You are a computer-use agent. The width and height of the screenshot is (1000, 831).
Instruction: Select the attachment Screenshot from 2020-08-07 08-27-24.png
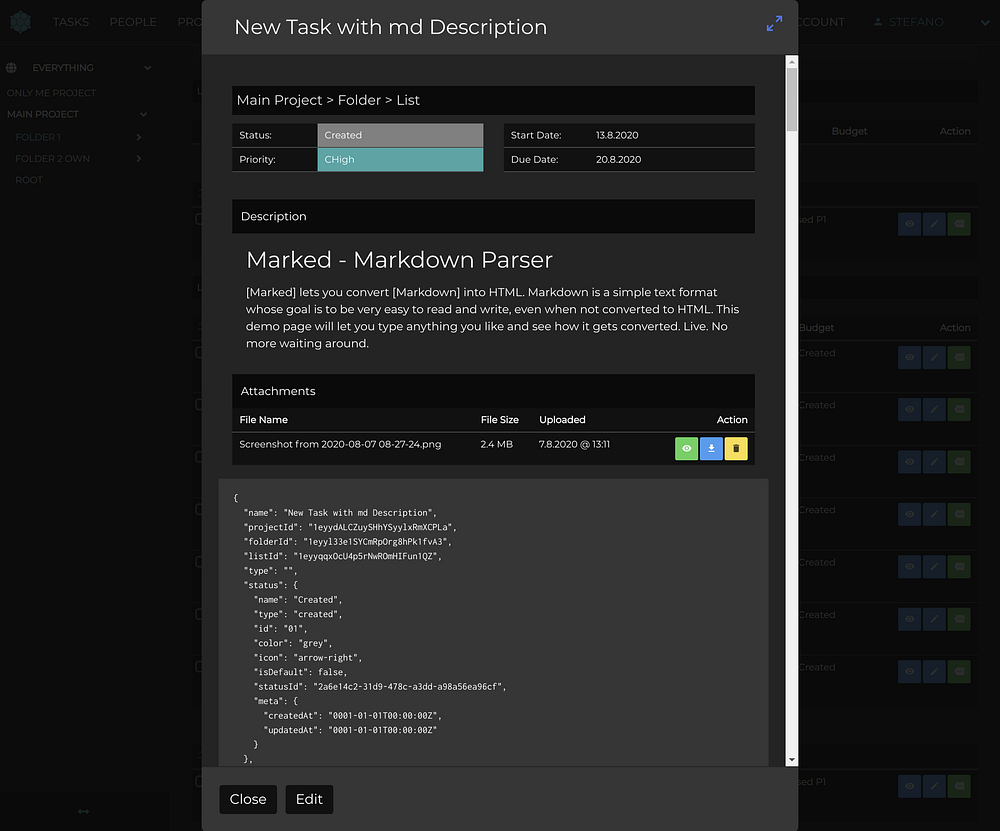pos(340,444)
